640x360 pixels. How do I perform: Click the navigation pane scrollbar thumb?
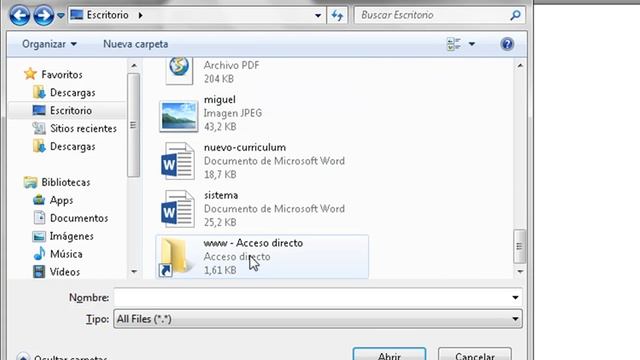coord(133,125)
